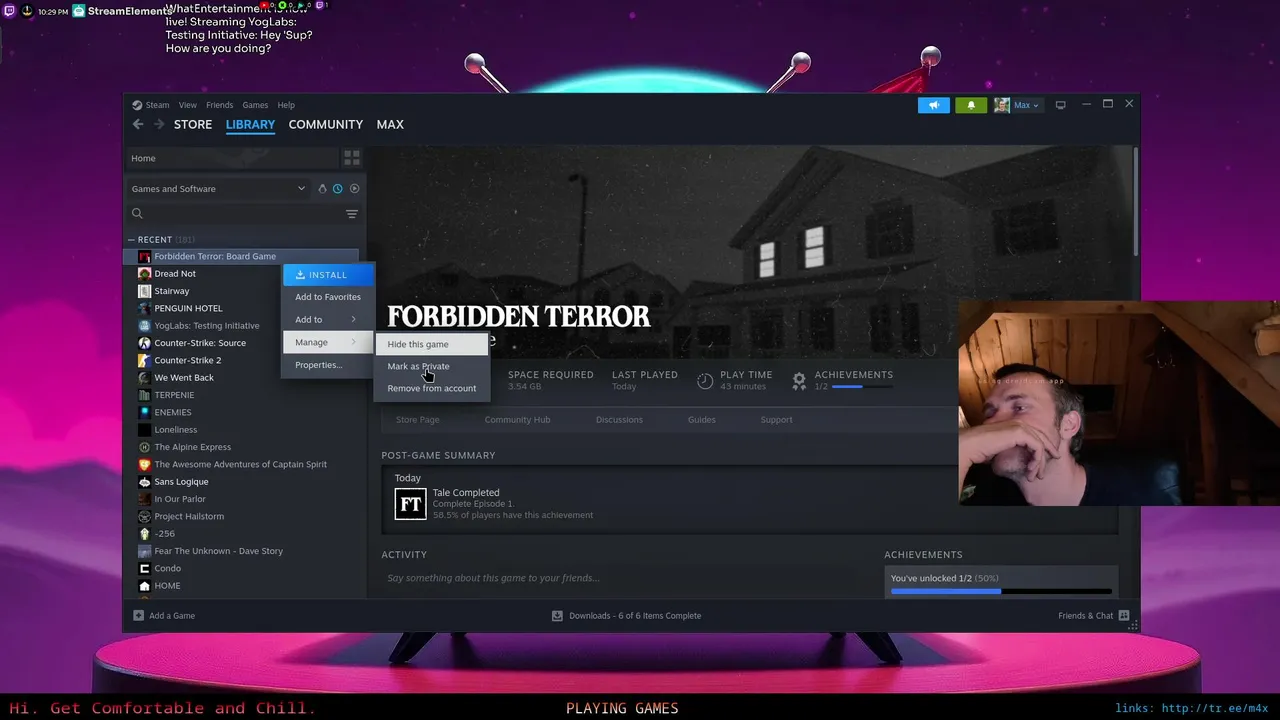Expand the Add to submenu
The image size is (1280, 720).
(327, 319)
